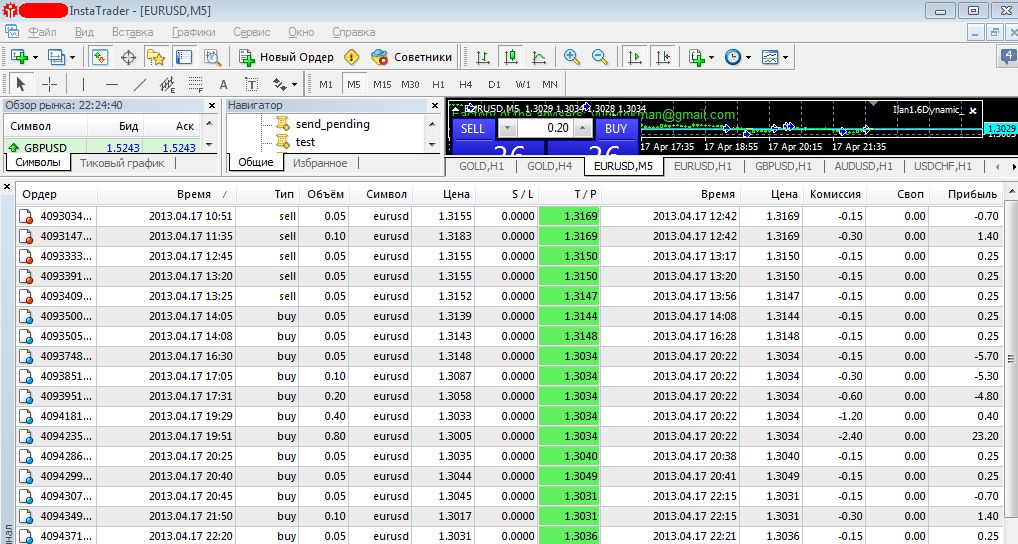Select the trendline drawing tool
This screenshot has width=1018, height=544.
(140, 84)
